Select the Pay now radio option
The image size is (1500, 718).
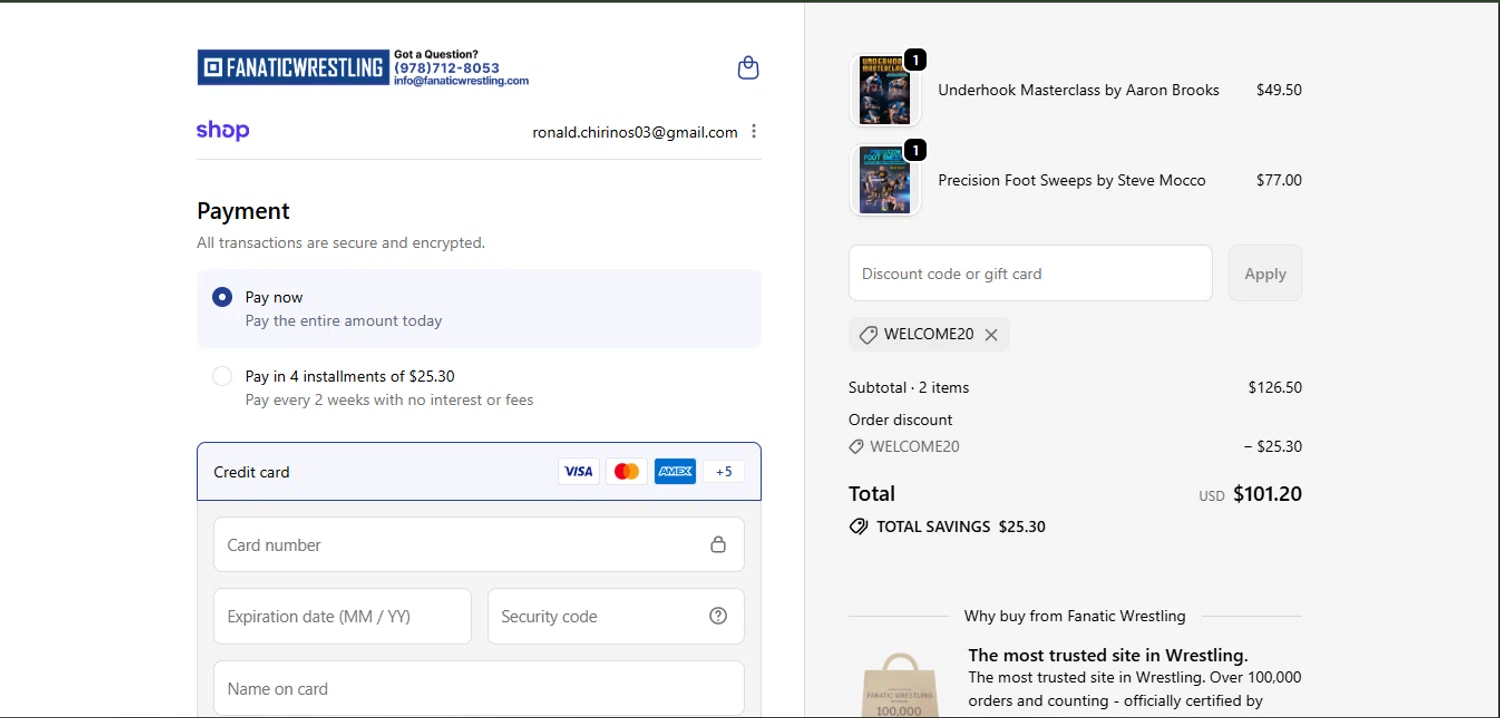click(x=222, y=297)
